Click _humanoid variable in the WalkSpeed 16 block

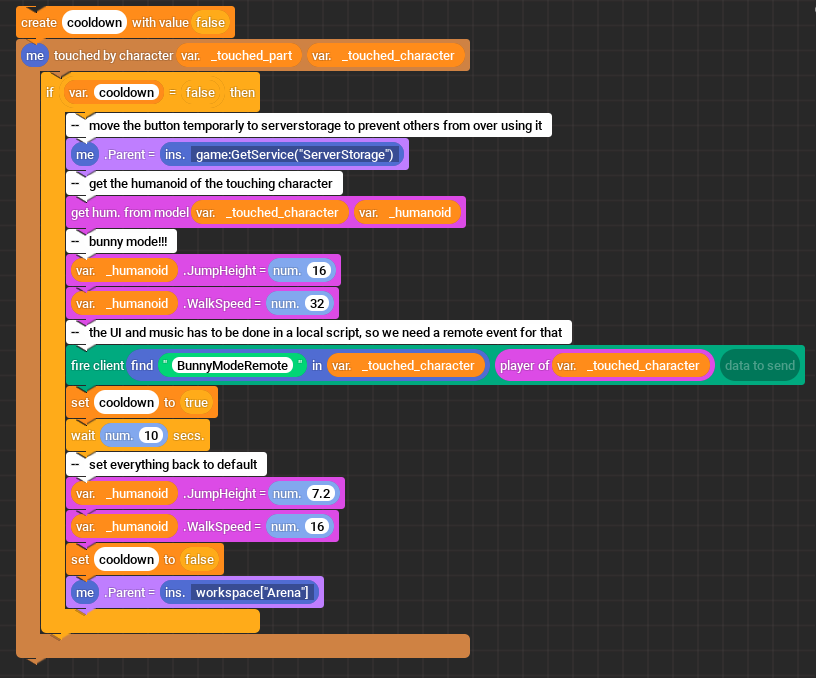coord(124,526)
